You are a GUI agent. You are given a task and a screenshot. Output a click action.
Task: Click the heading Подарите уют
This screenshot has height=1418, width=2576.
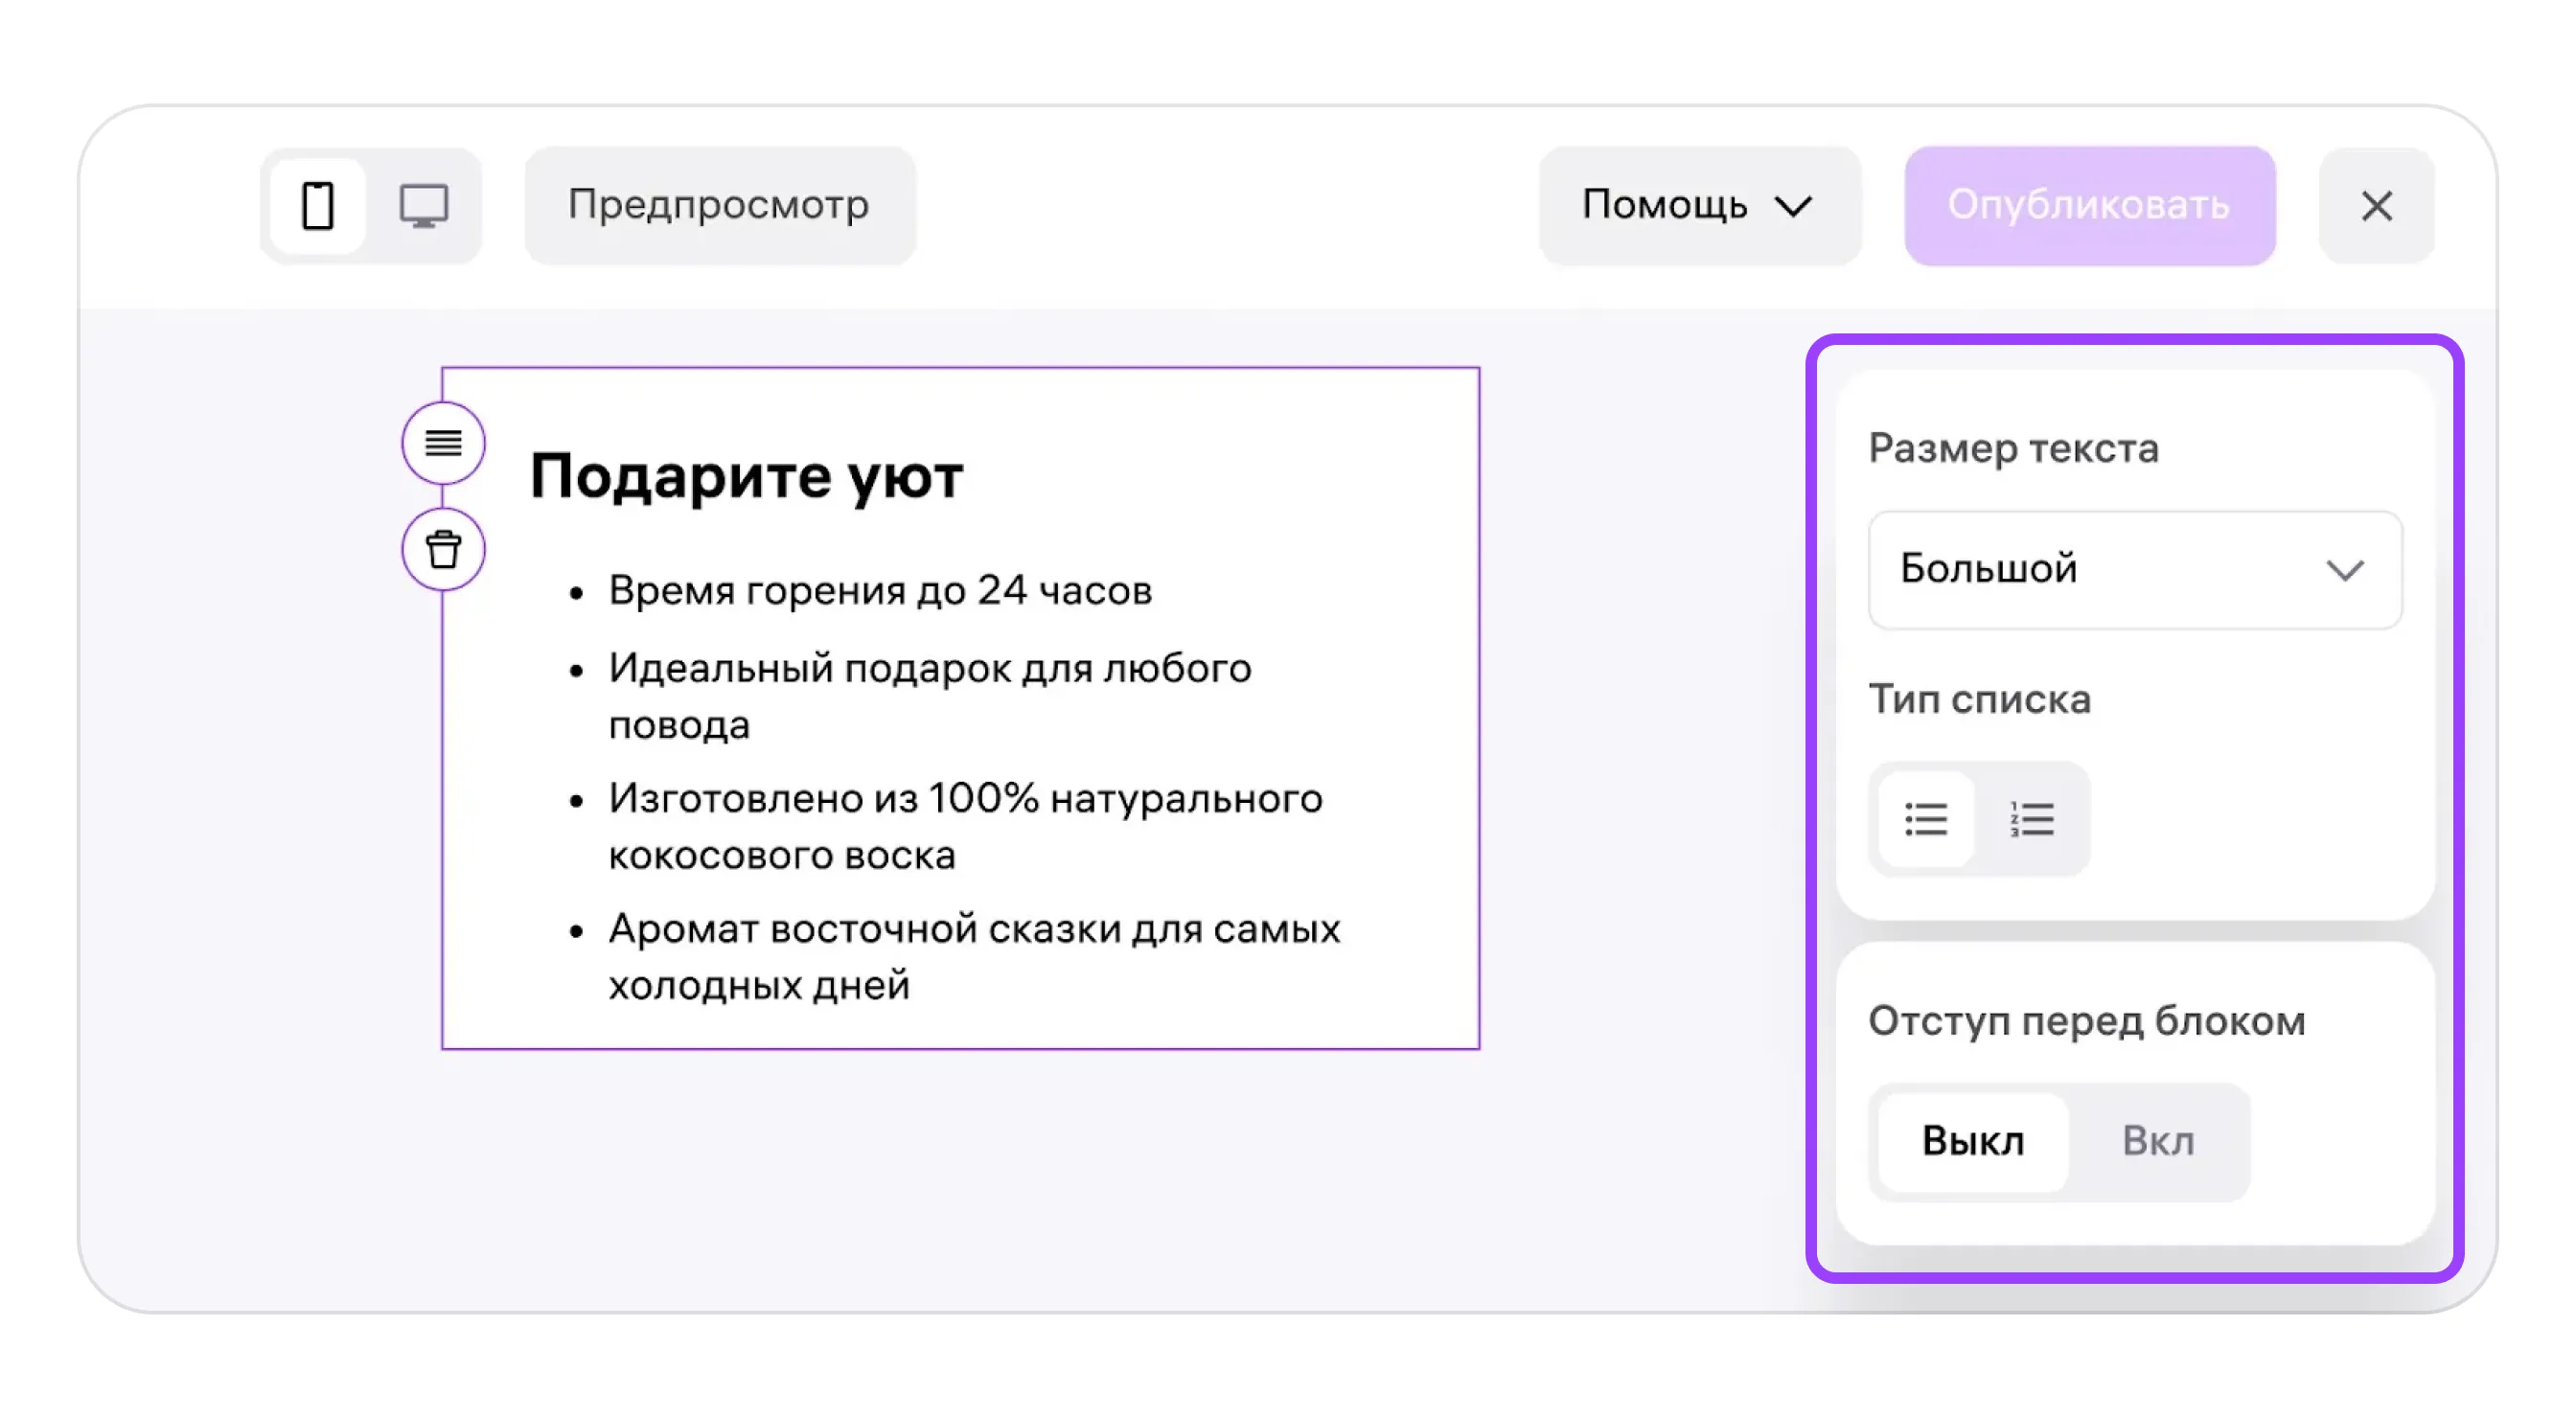(x=746, y=476)
